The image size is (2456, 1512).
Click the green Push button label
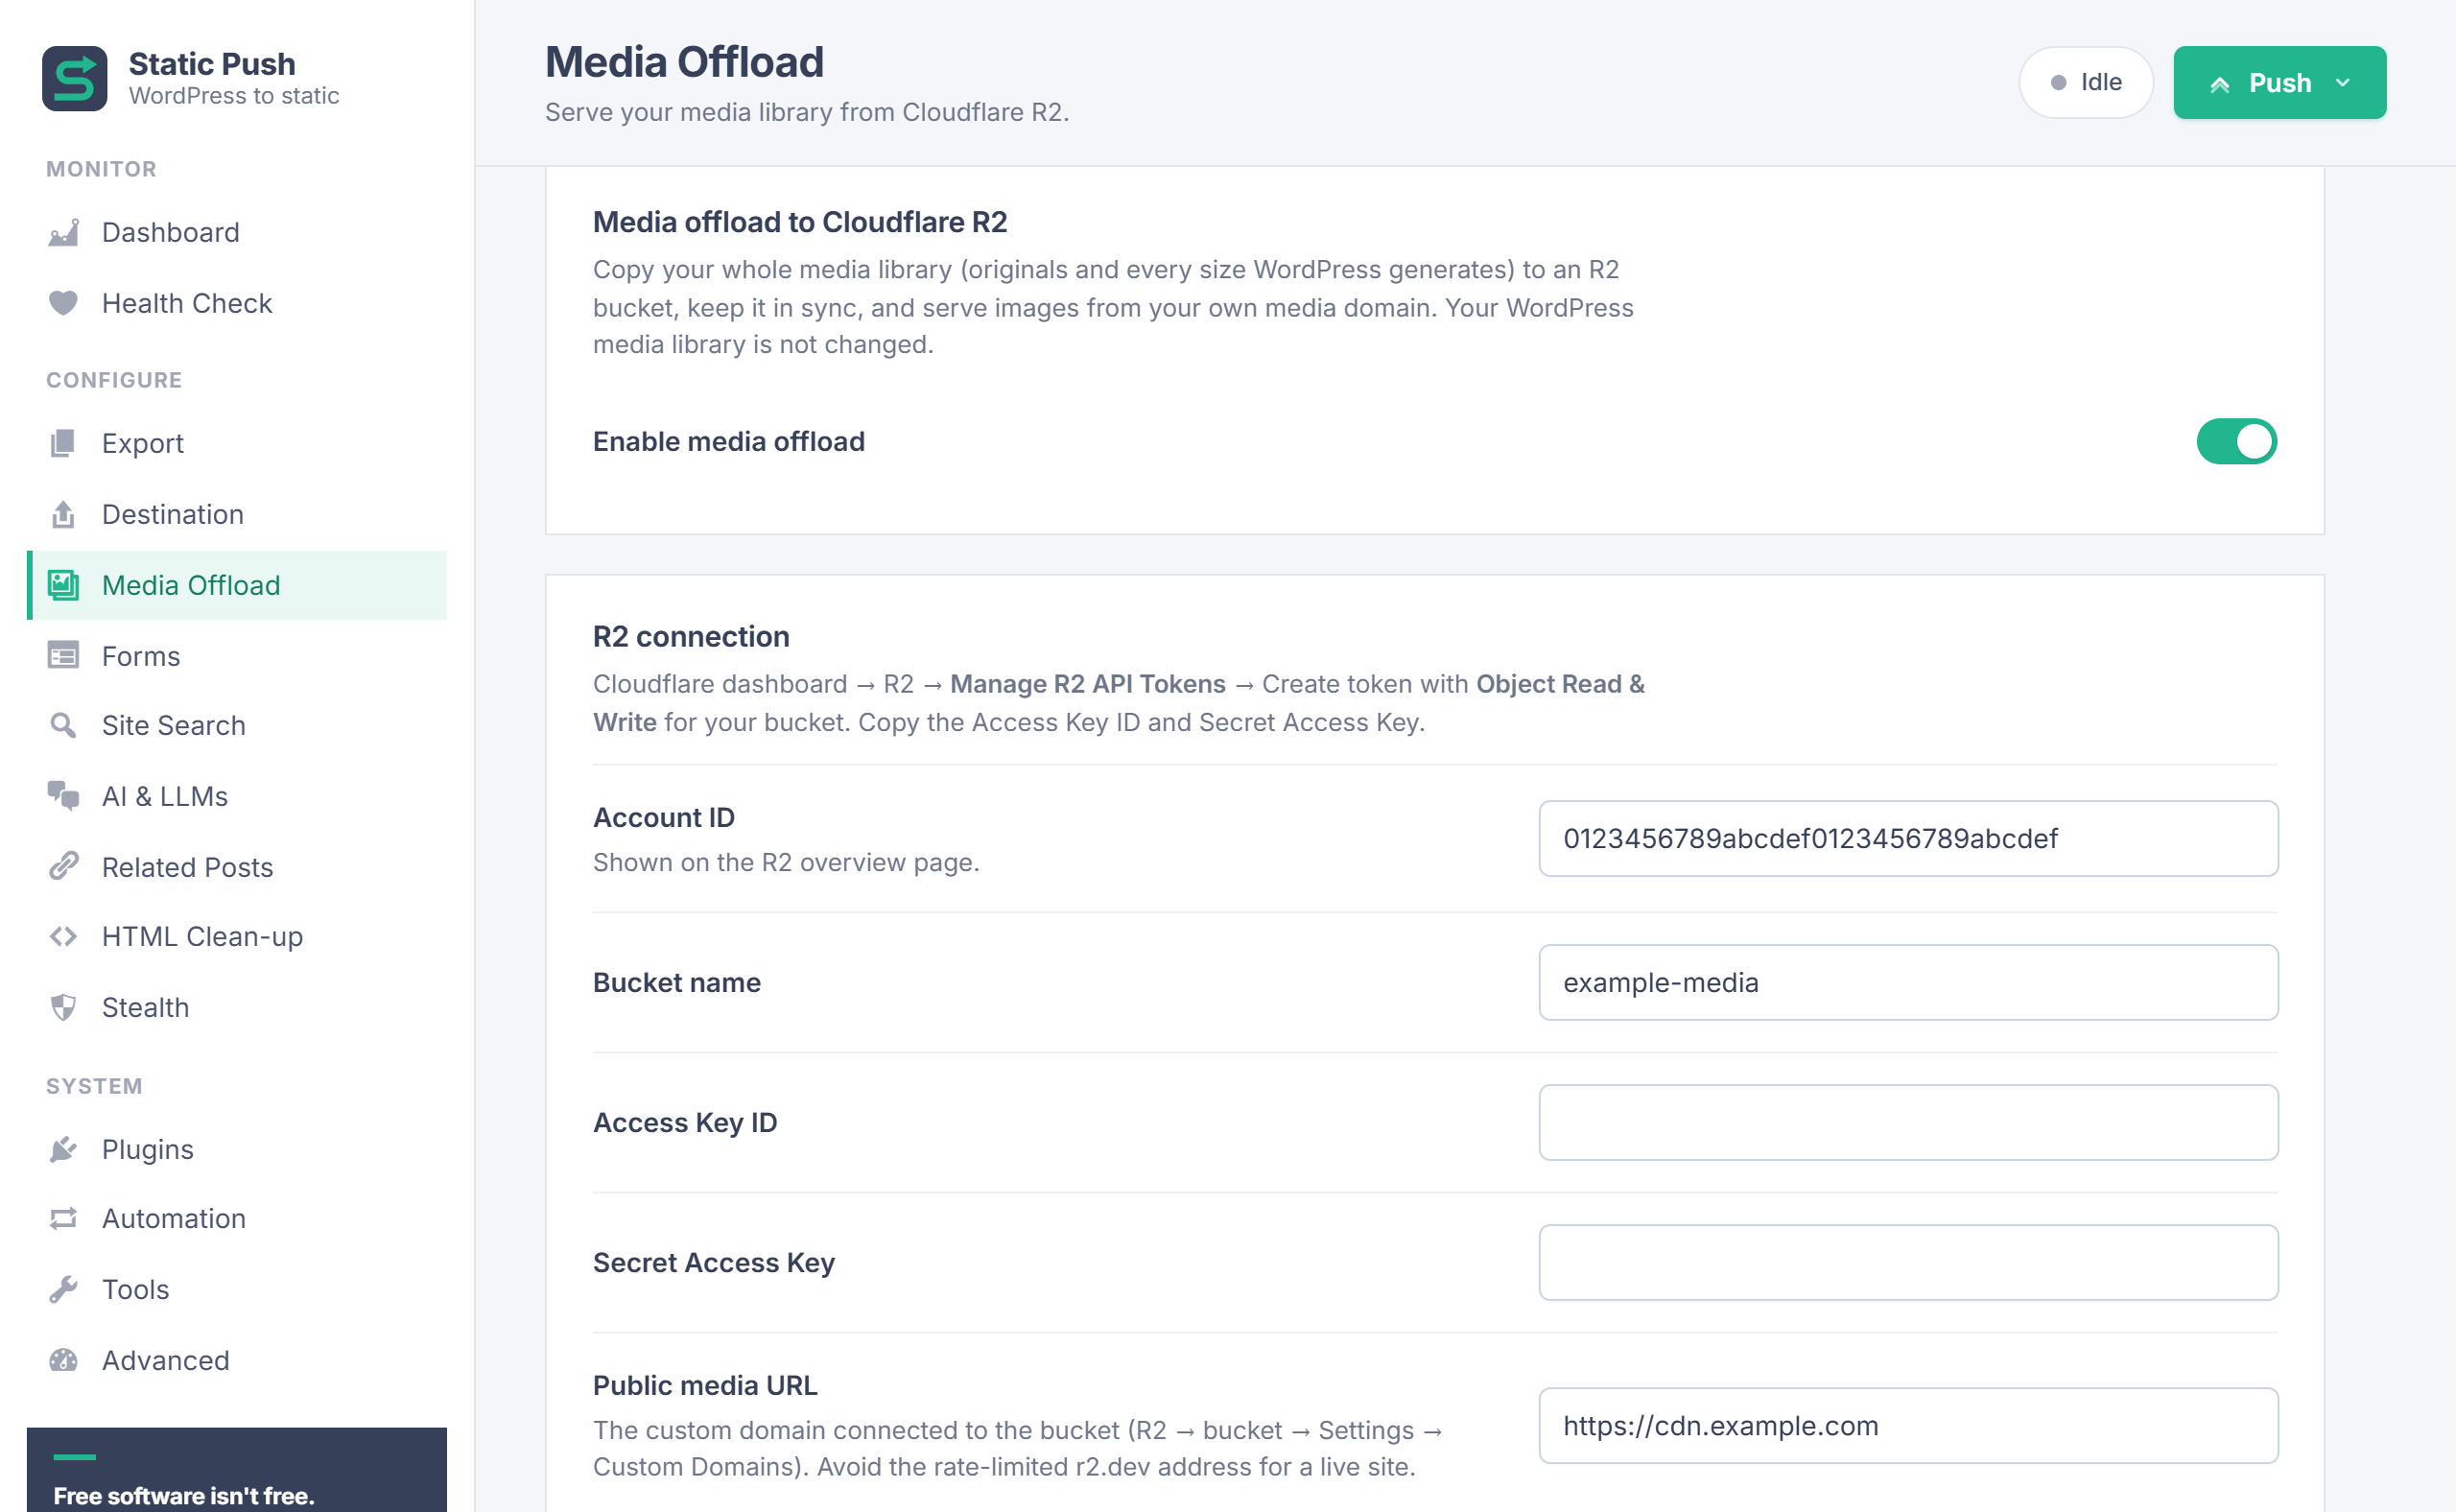coord(2280,83)
